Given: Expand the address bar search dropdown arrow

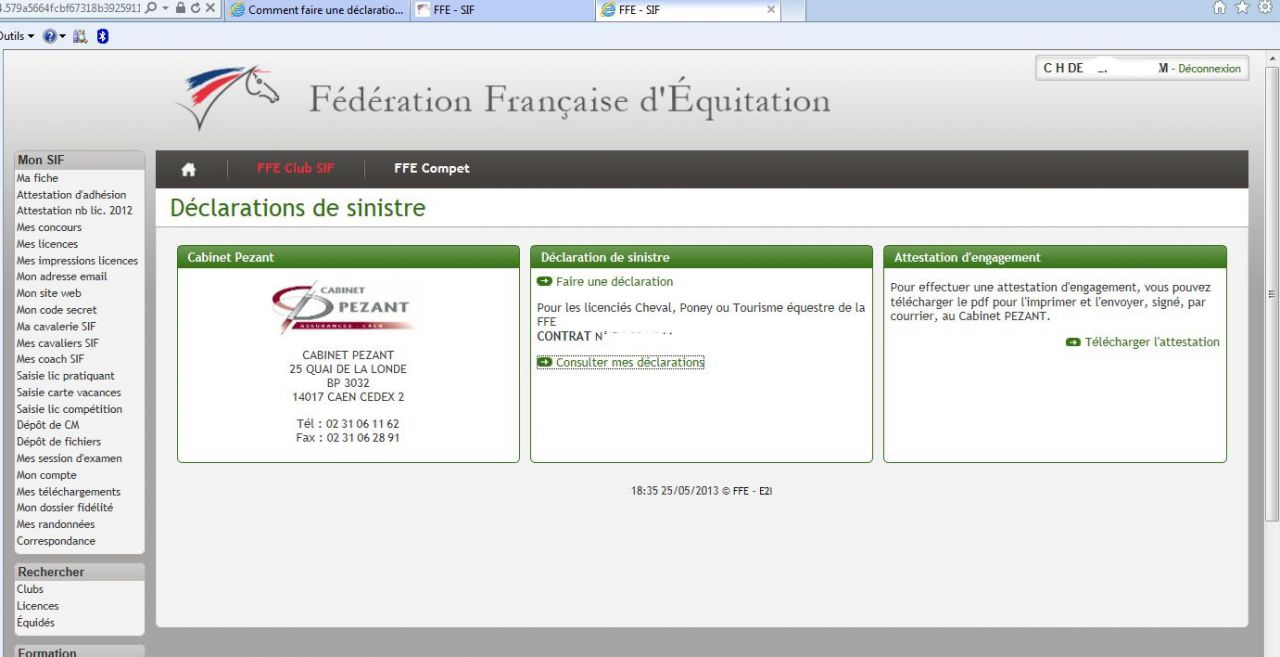Looking at the screenshot, I should (x=164, y=8).
